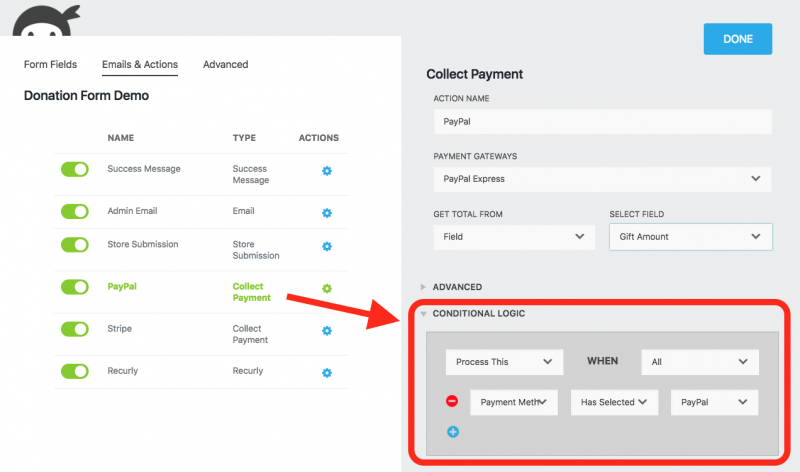800x472 pixels.
Task: Open the Has Selected comparator dropdown
Action: tap(614, 402)
